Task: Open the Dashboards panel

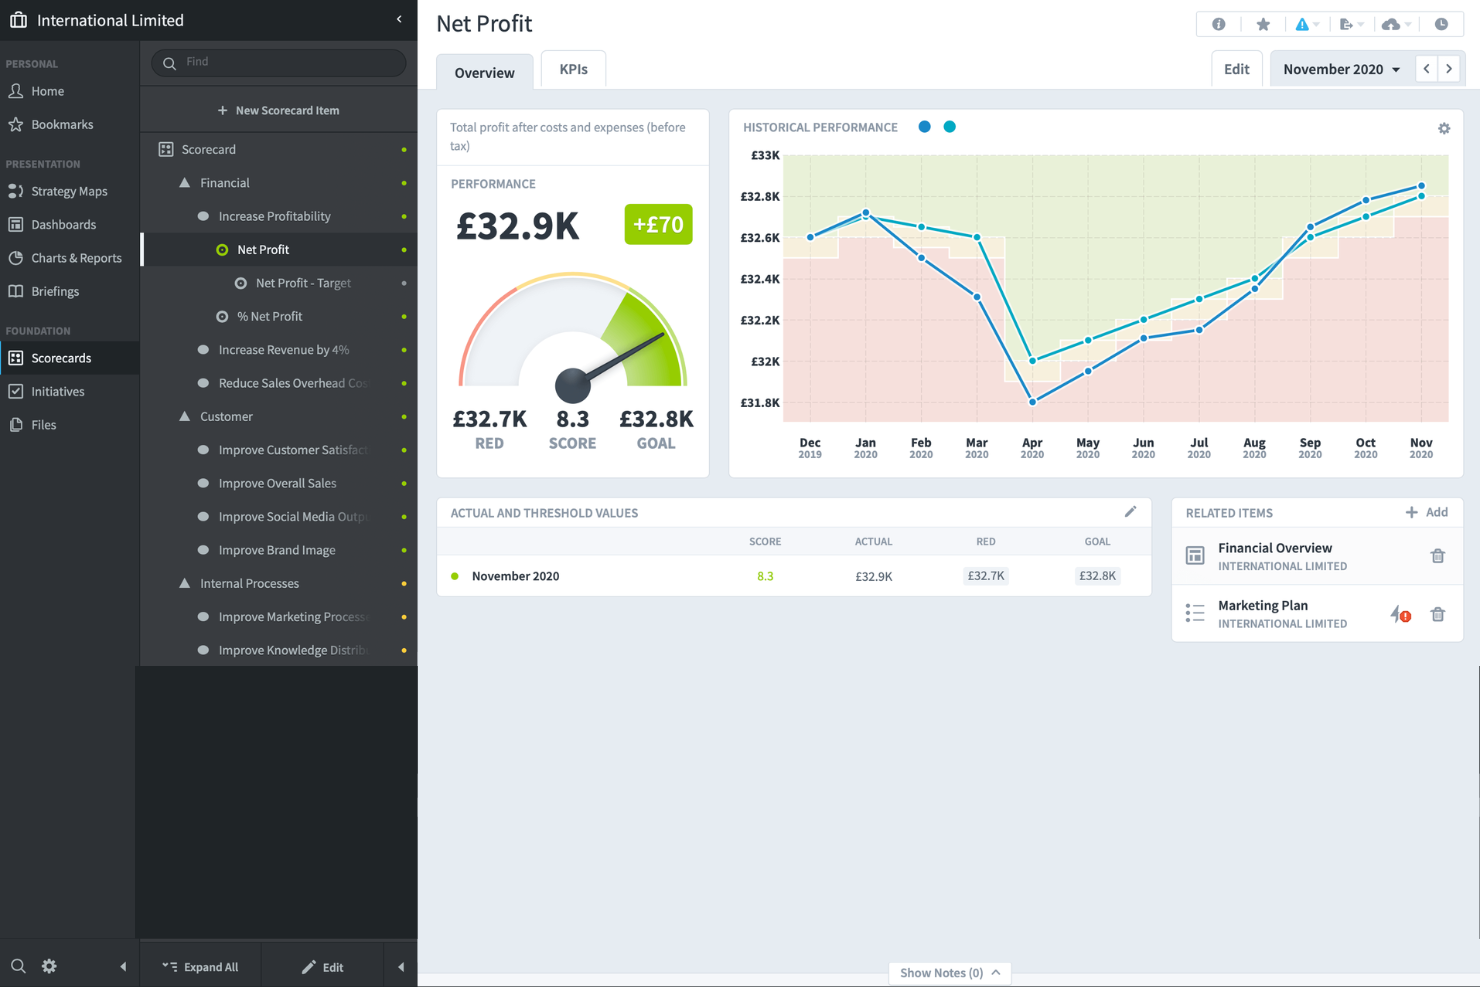Action: [64, 224]
